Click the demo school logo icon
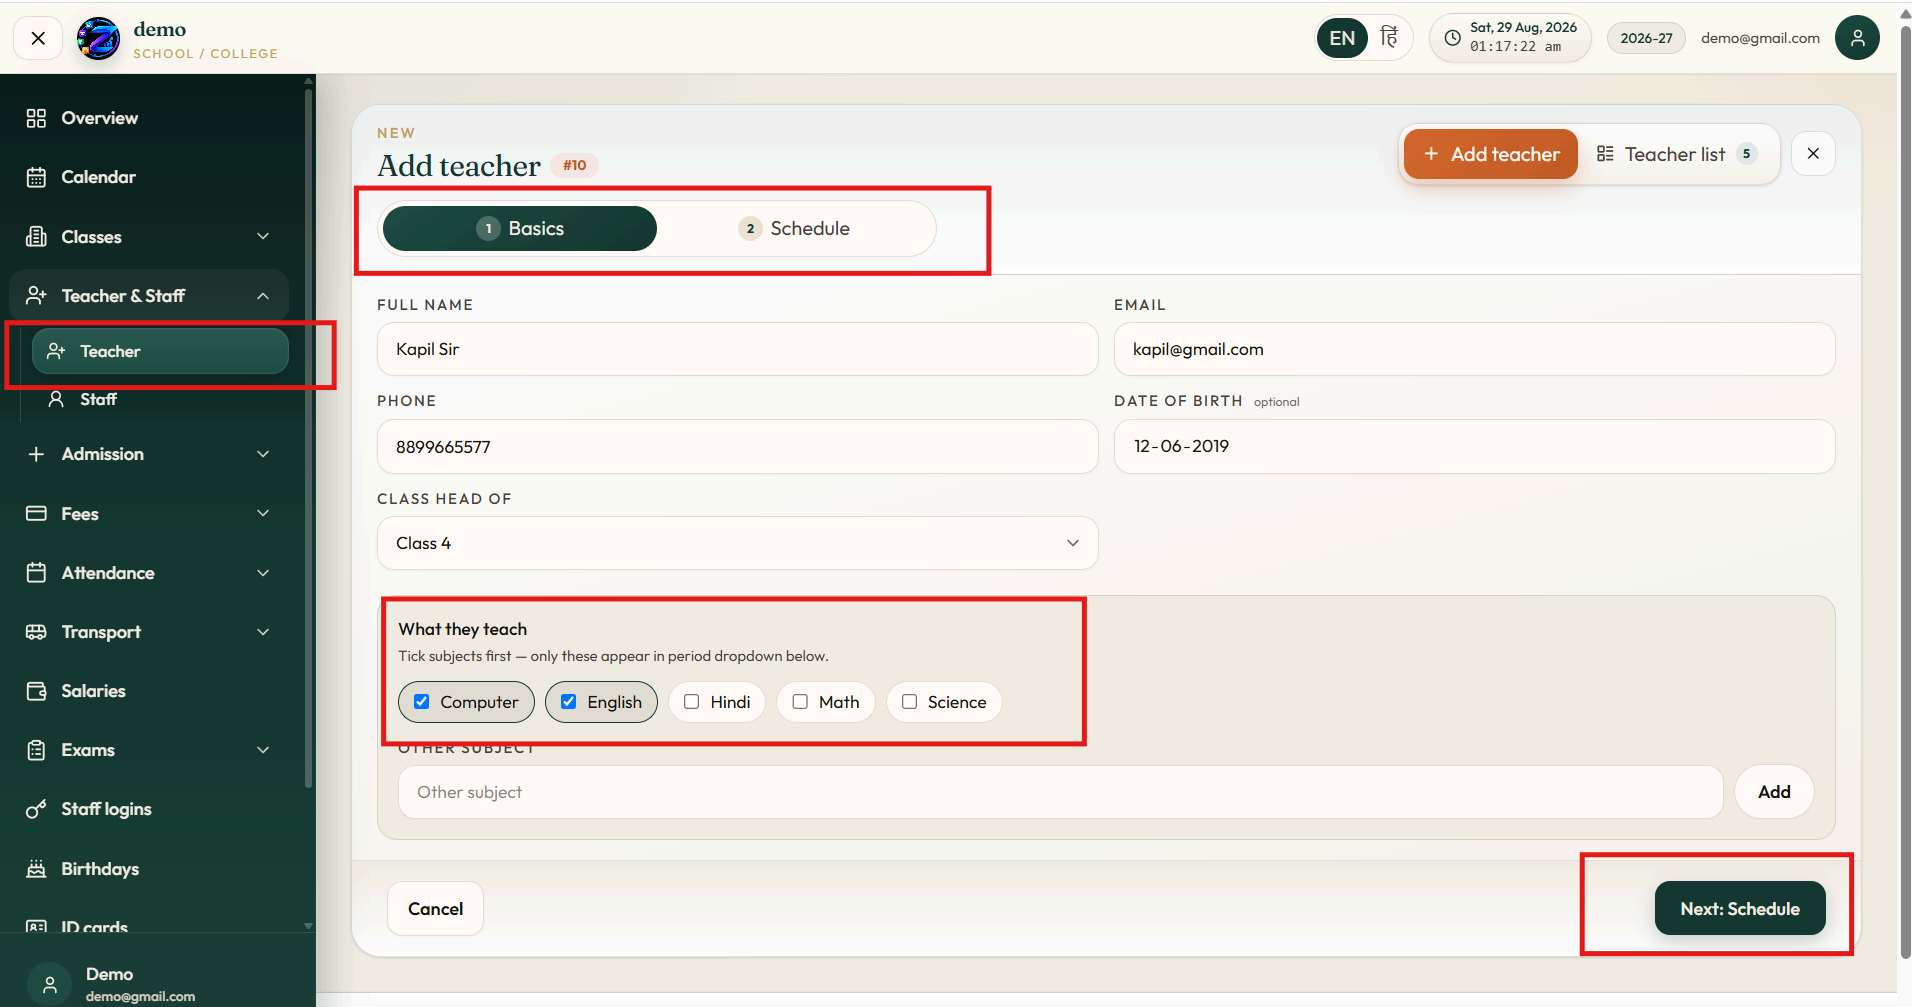This screenshot has height=1007, width=1912. [99, 39]
